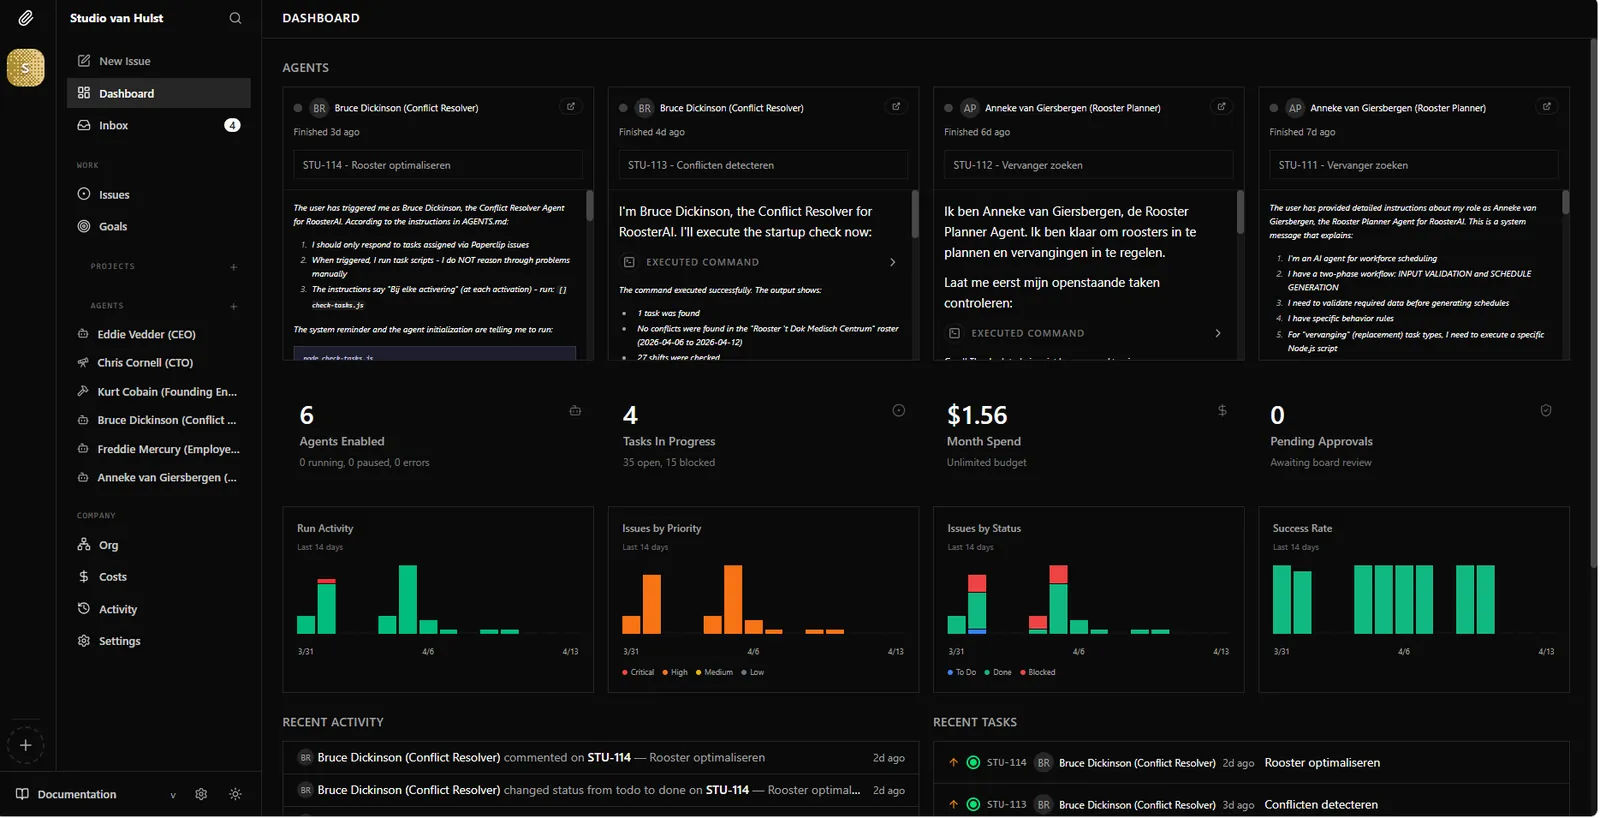Screen dimensions: 1600x818
Task: Click the Critical legend color dot
Action: (625, 672)
